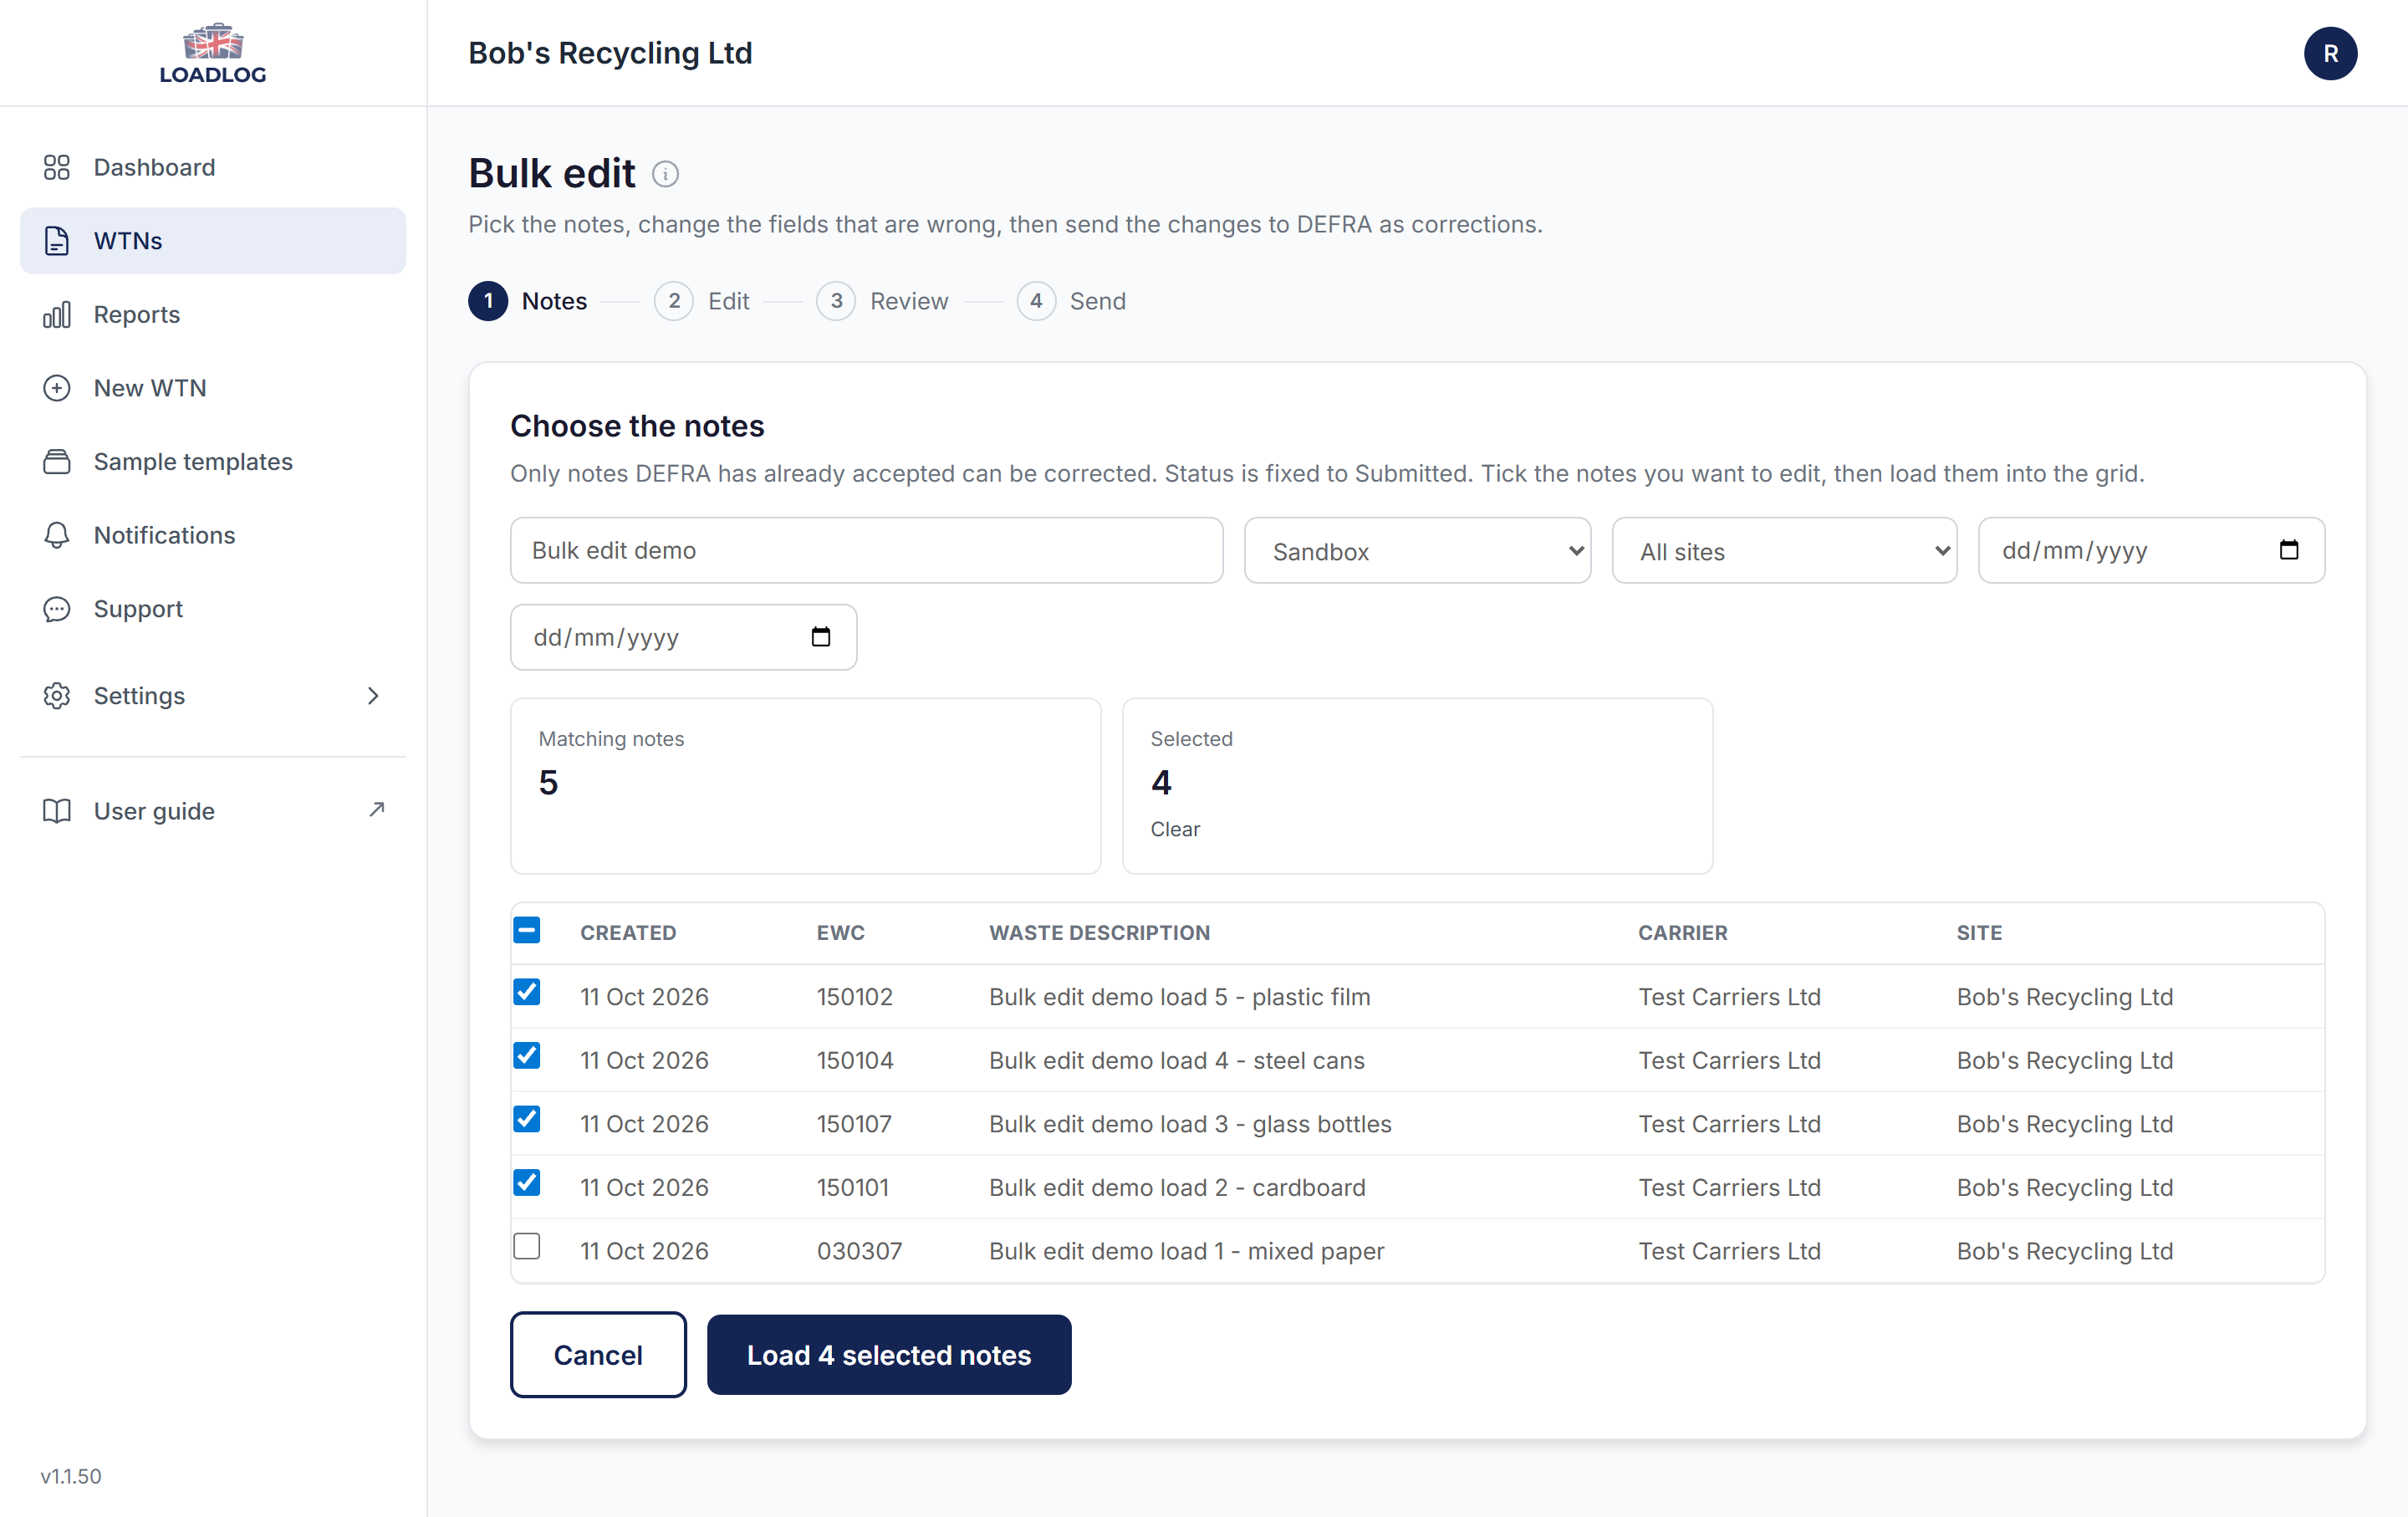Open calendar picker in first date field
This screenshot has width=2408, height=1517.
tap(2289, 550)
